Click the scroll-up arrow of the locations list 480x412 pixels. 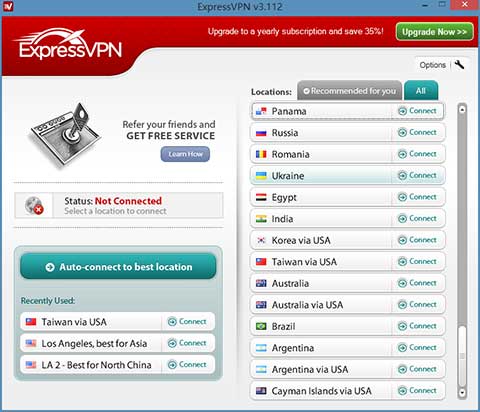[x=462, y=109]
